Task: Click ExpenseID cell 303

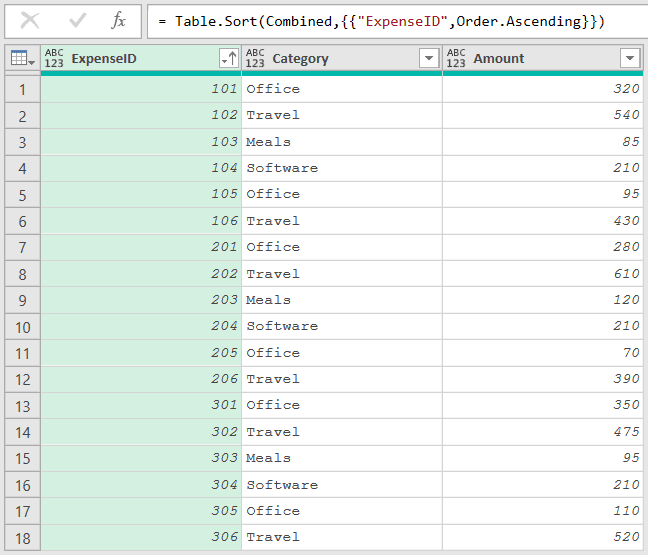Action: click(141, 459)
